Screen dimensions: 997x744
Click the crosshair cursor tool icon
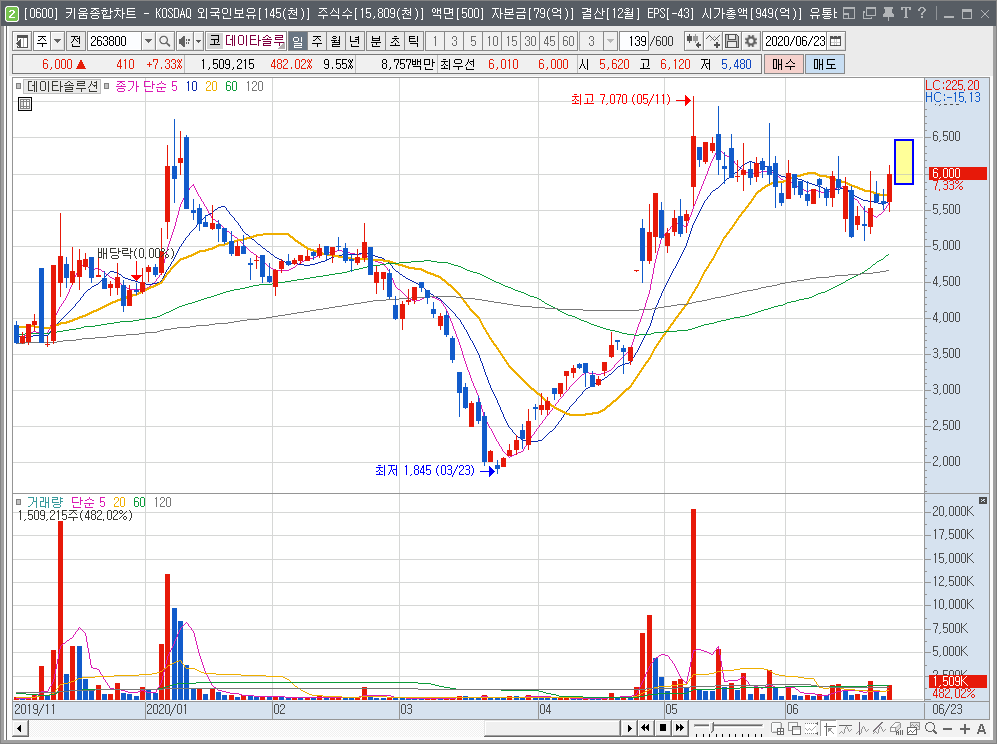(x=829, y=728)
